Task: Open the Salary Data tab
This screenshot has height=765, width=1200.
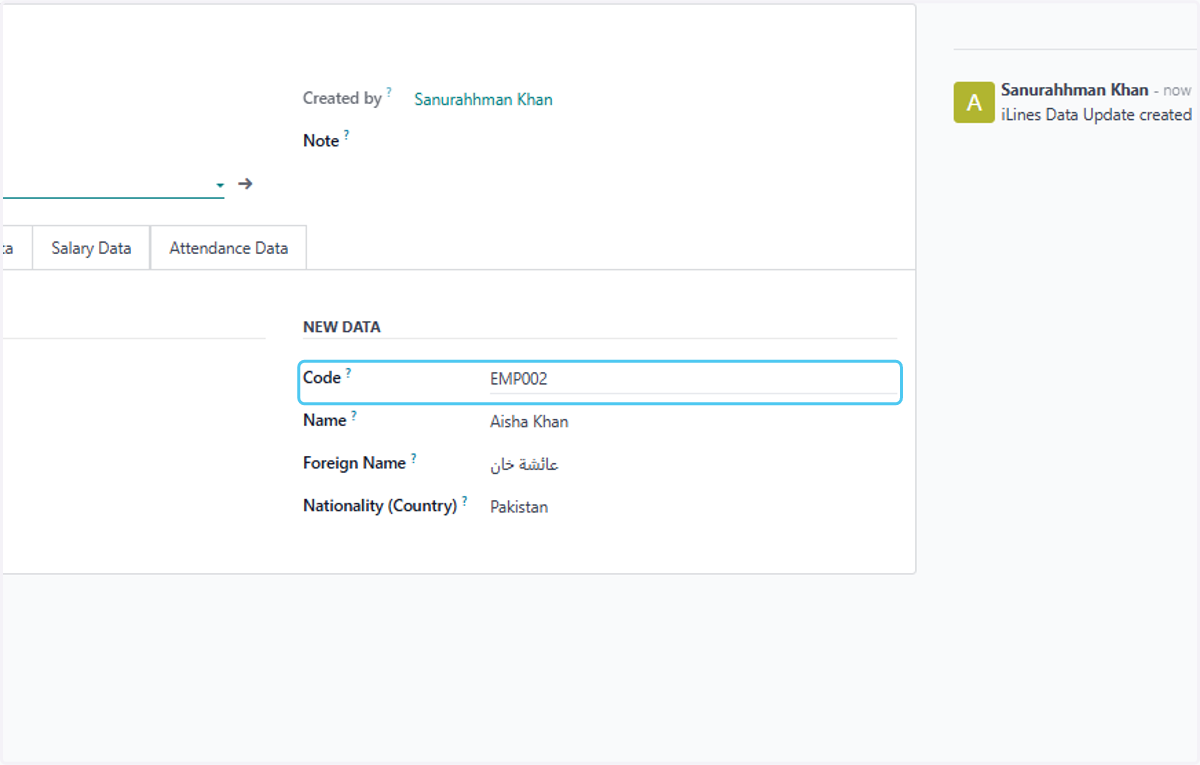Action: 91,248
